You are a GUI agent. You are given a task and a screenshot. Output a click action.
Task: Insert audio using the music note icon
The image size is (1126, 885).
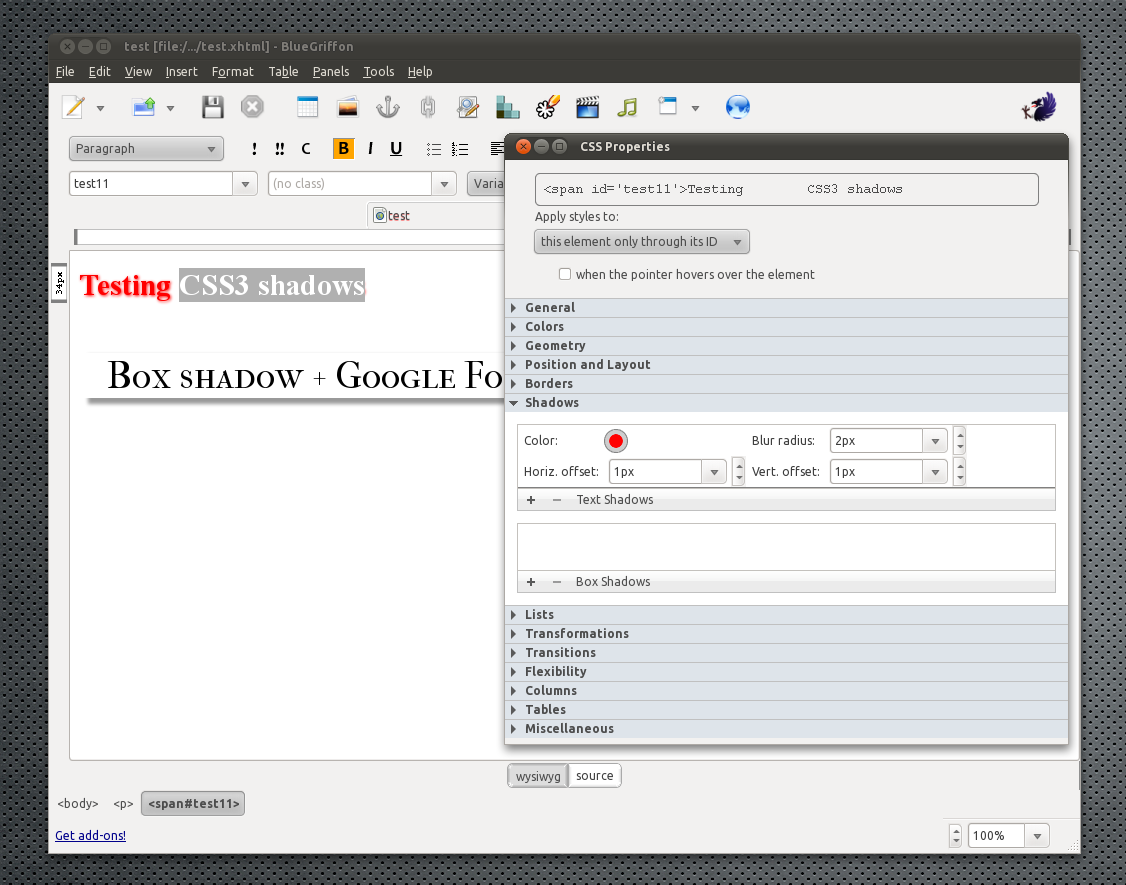coord(627,107)
